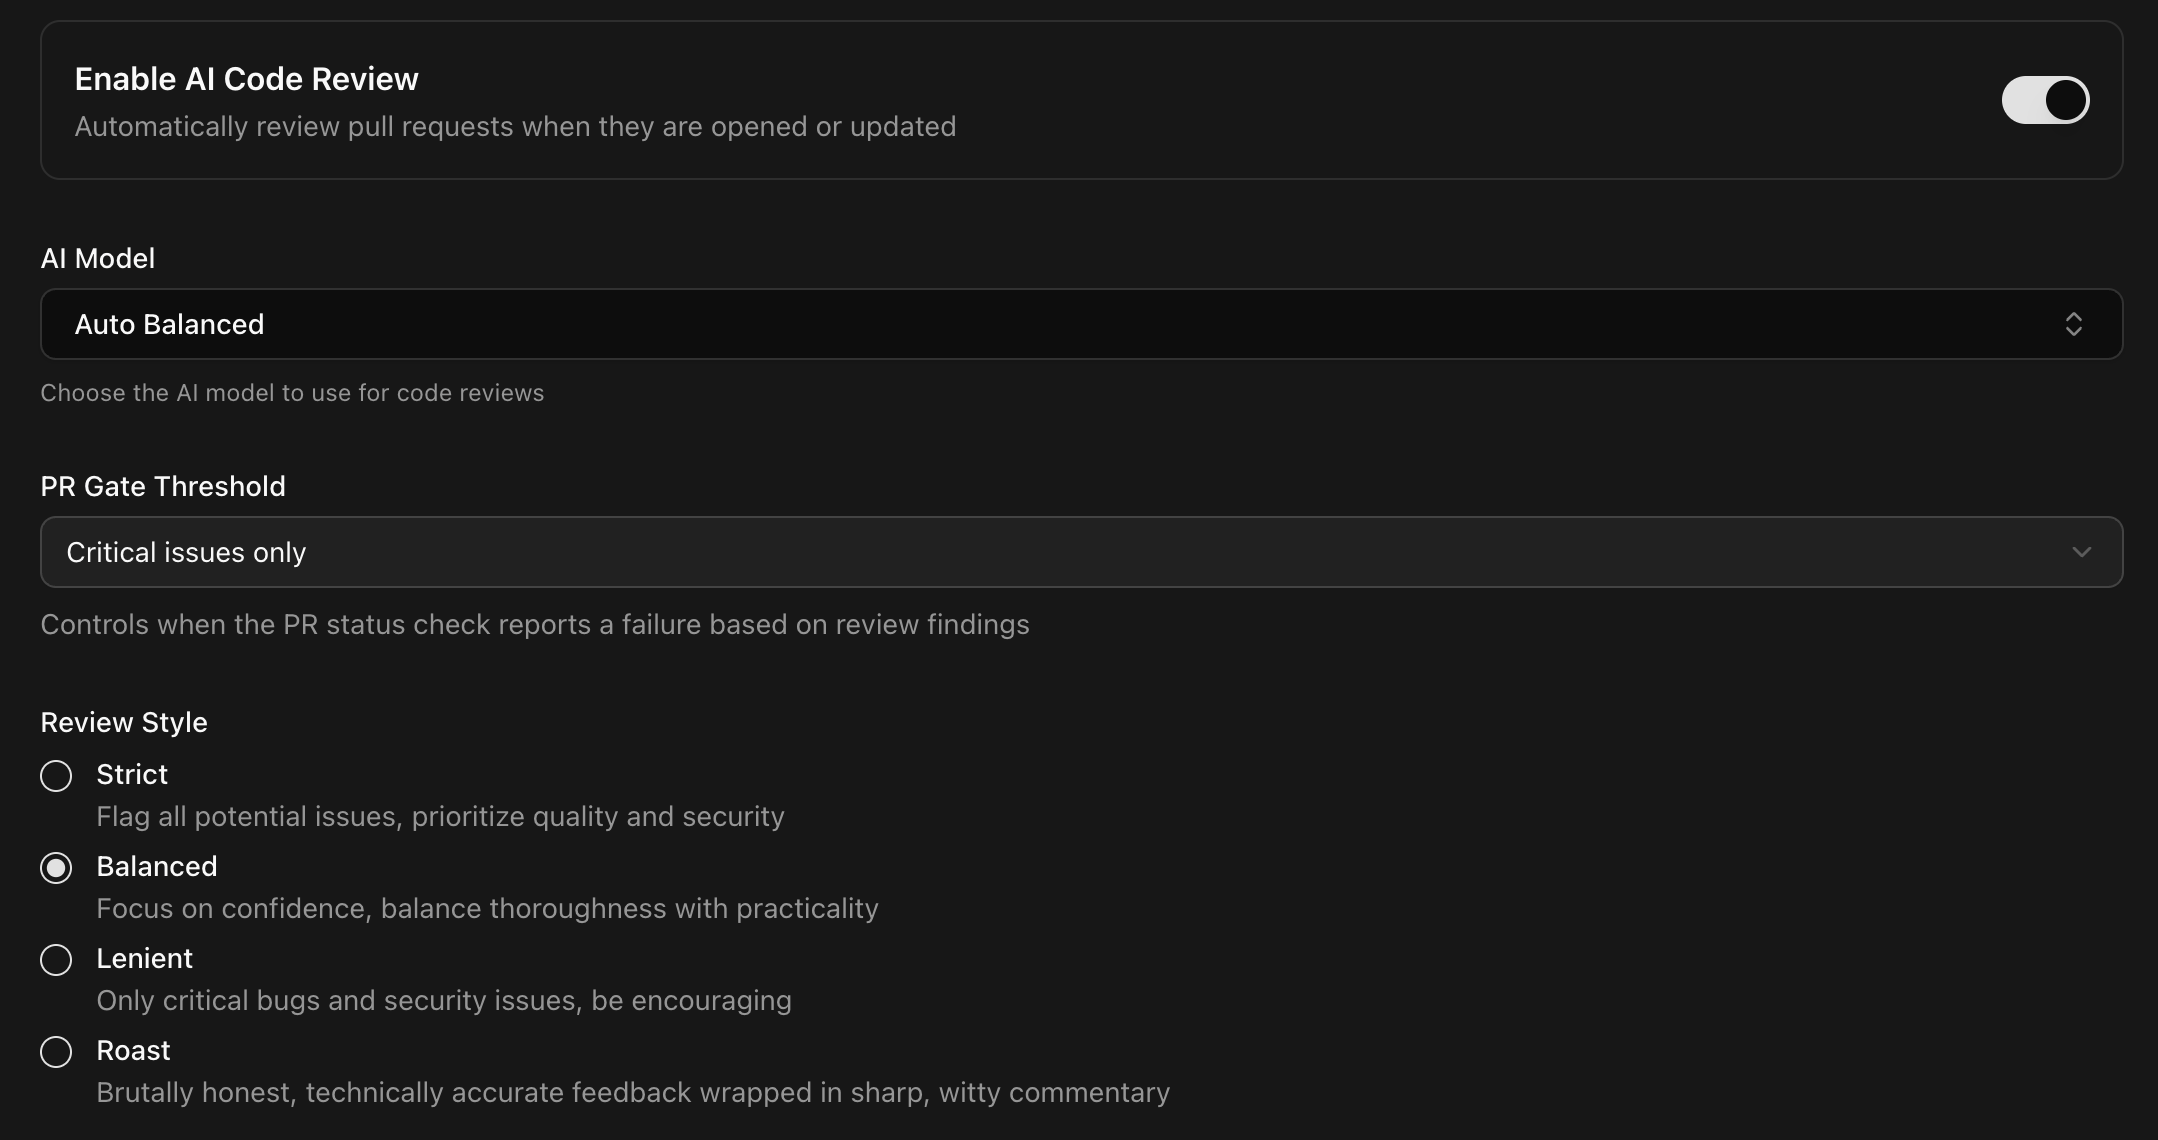Click the AI Model field label
The height and width of the screenshot is (1140, 2158).
[x=98, y=258]
